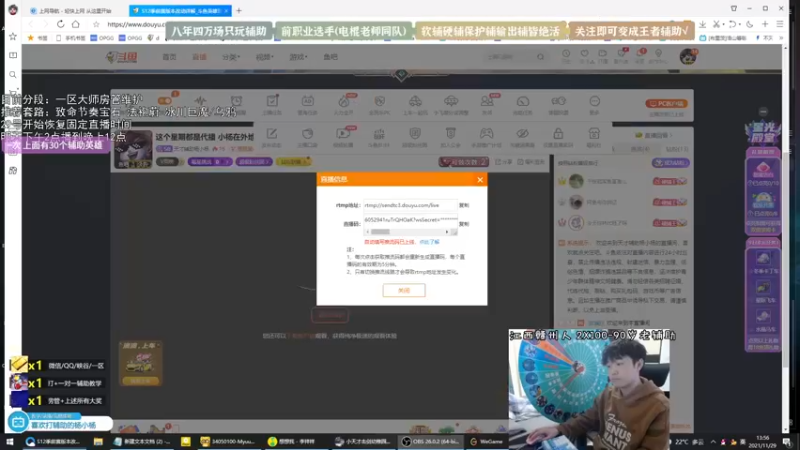Open a new browser tab with the plus button

239,10
